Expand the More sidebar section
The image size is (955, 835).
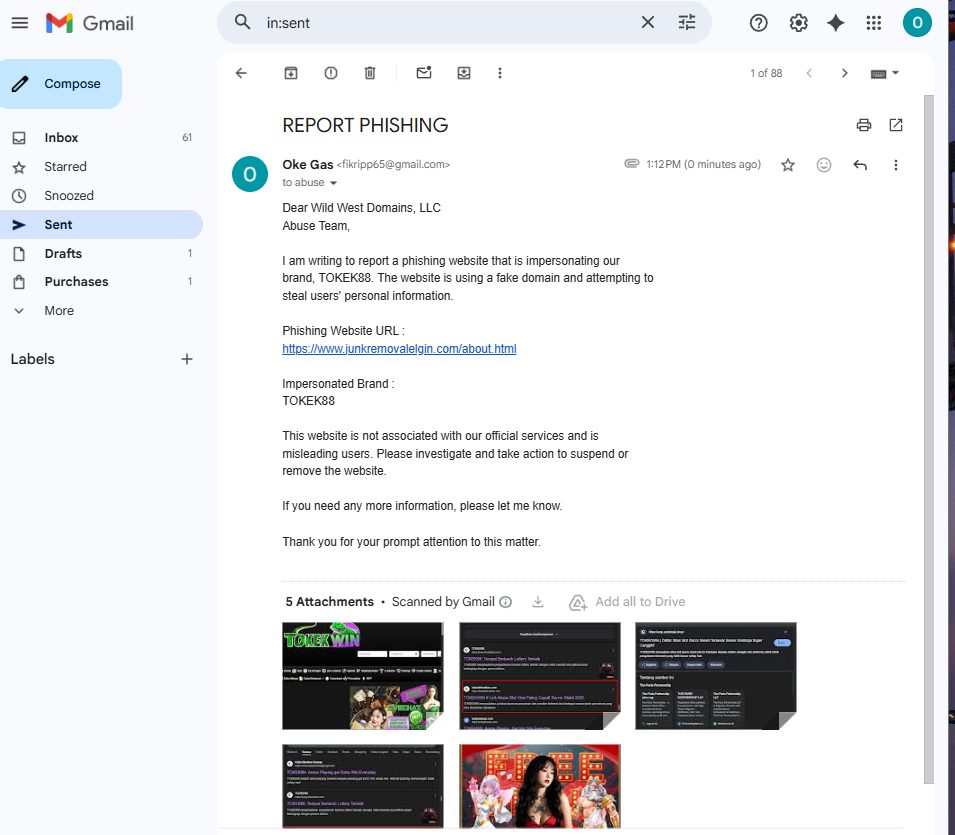(101, 311)
